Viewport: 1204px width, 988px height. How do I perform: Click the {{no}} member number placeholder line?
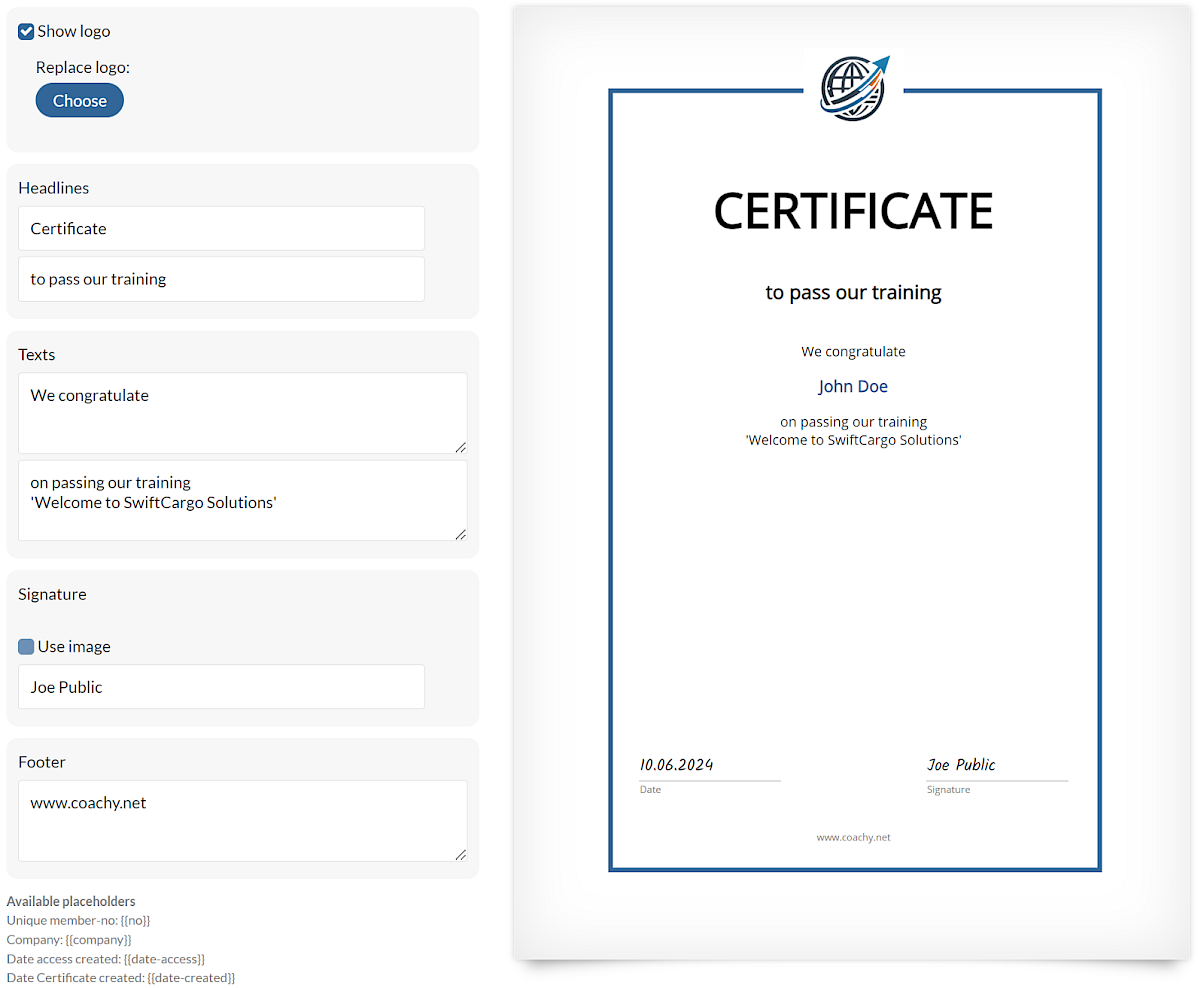point(79,920)
